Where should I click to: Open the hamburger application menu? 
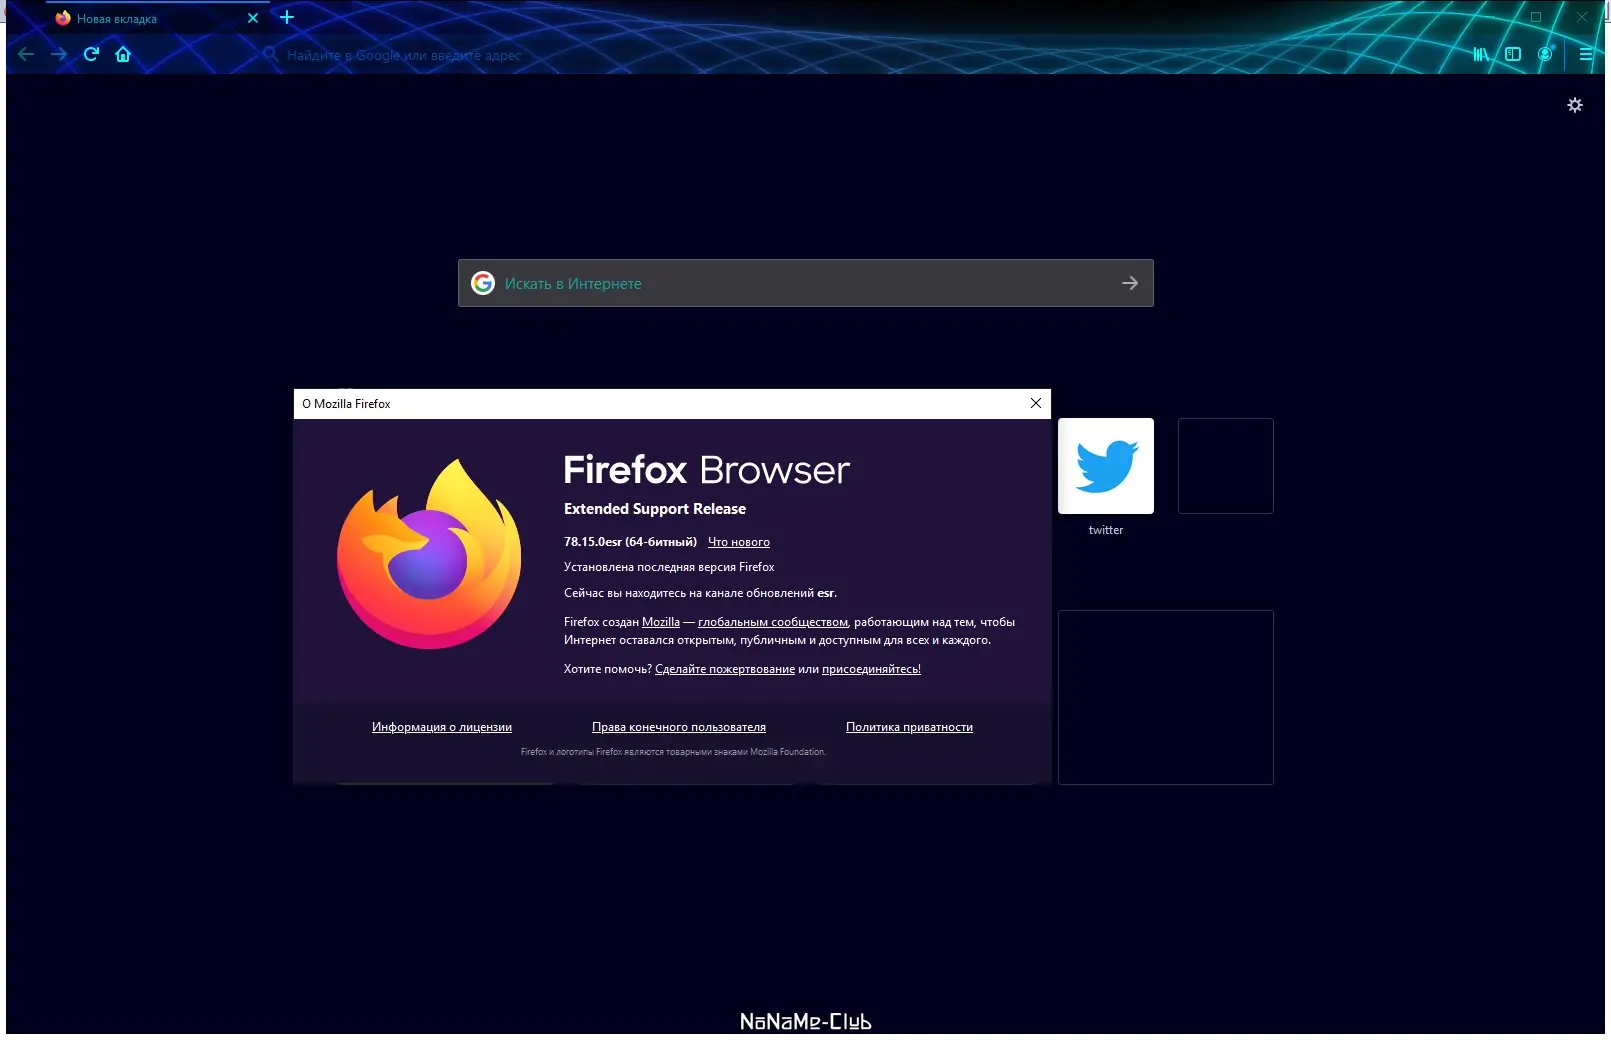(x=1586, y=54)
